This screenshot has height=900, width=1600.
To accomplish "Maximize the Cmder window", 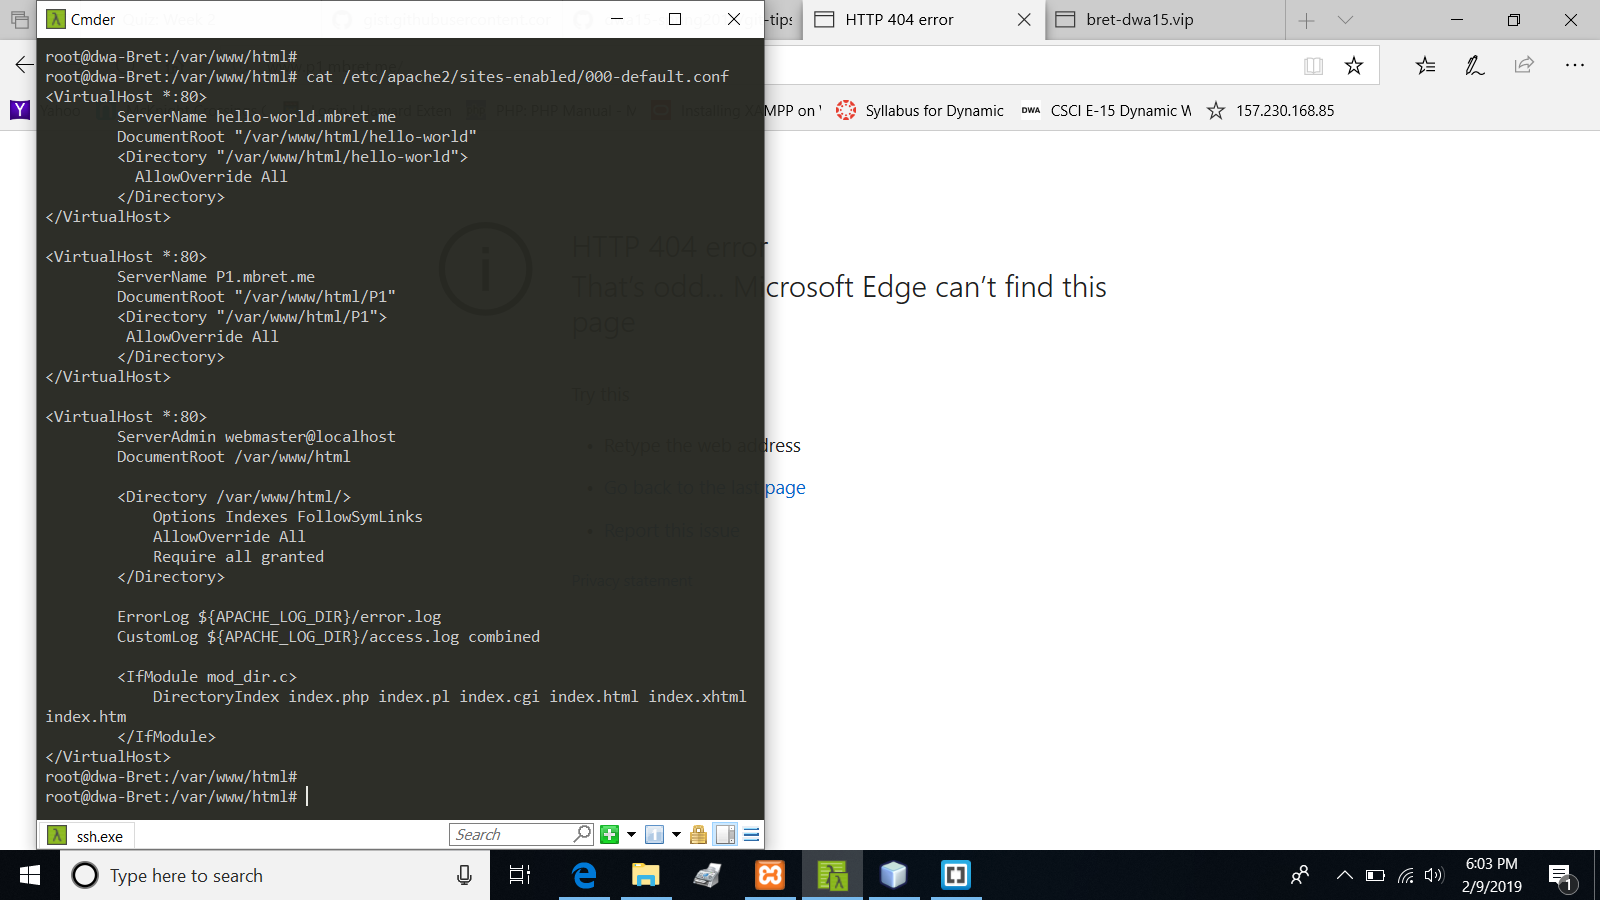I will coord(675,19).
